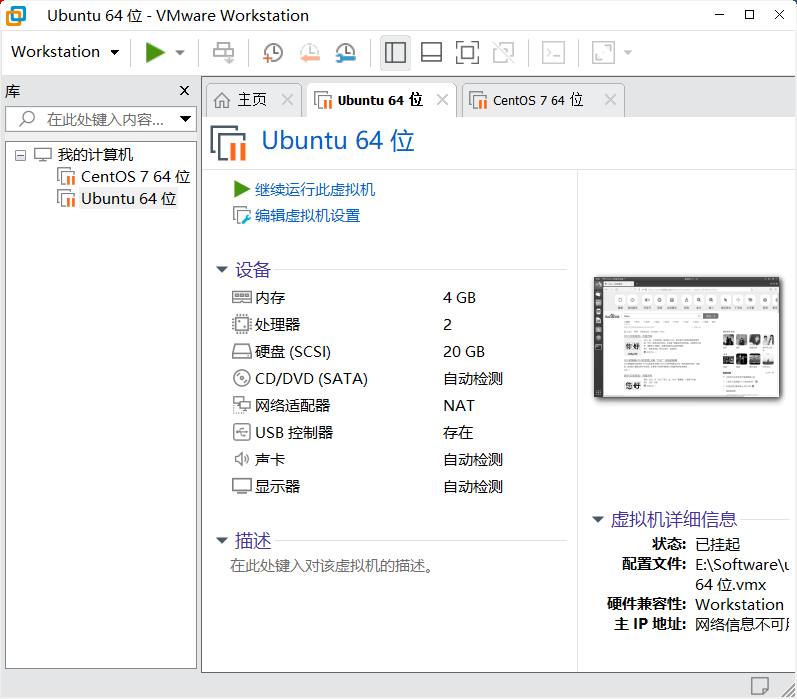
Task: Enter full screen mode icon
Action: (x=467, y=52)
